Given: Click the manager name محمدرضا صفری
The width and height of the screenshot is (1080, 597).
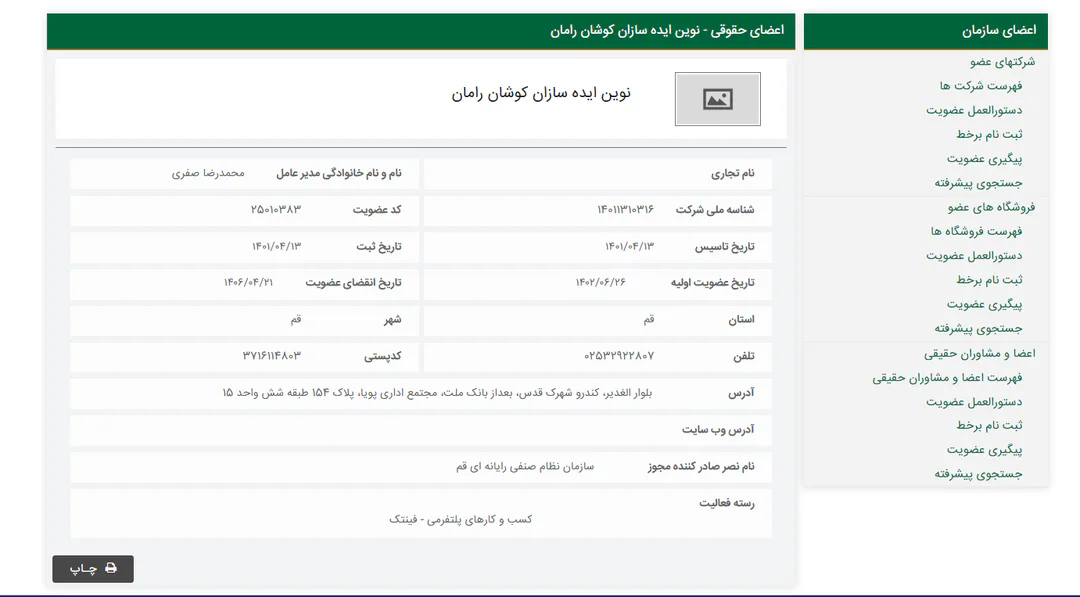Looking at the screenshot, I should click(208, 174).
